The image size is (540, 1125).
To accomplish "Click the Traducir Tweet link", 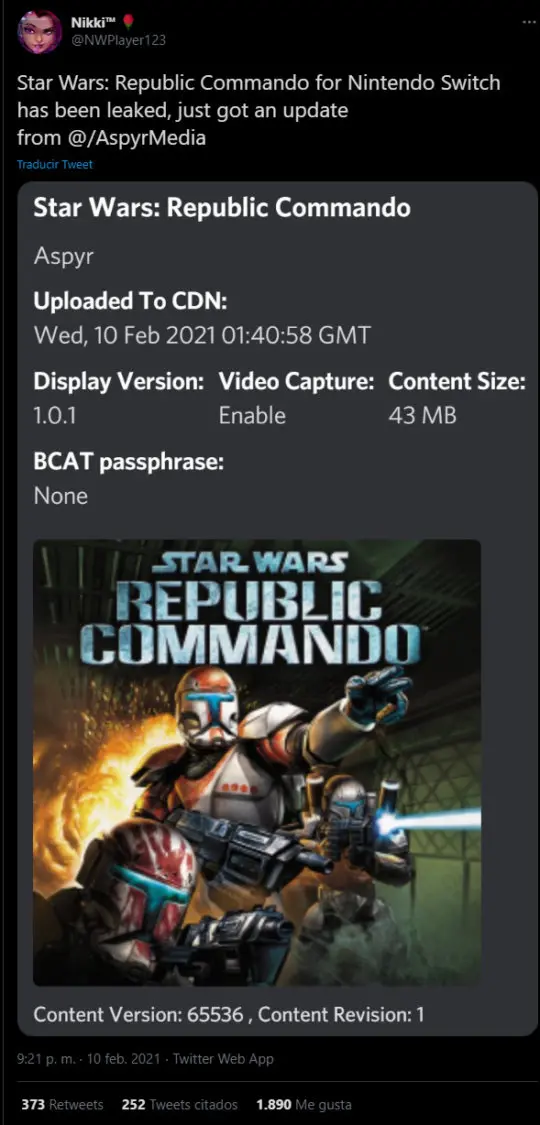I will pyautogui.click(x=55, y=164).
